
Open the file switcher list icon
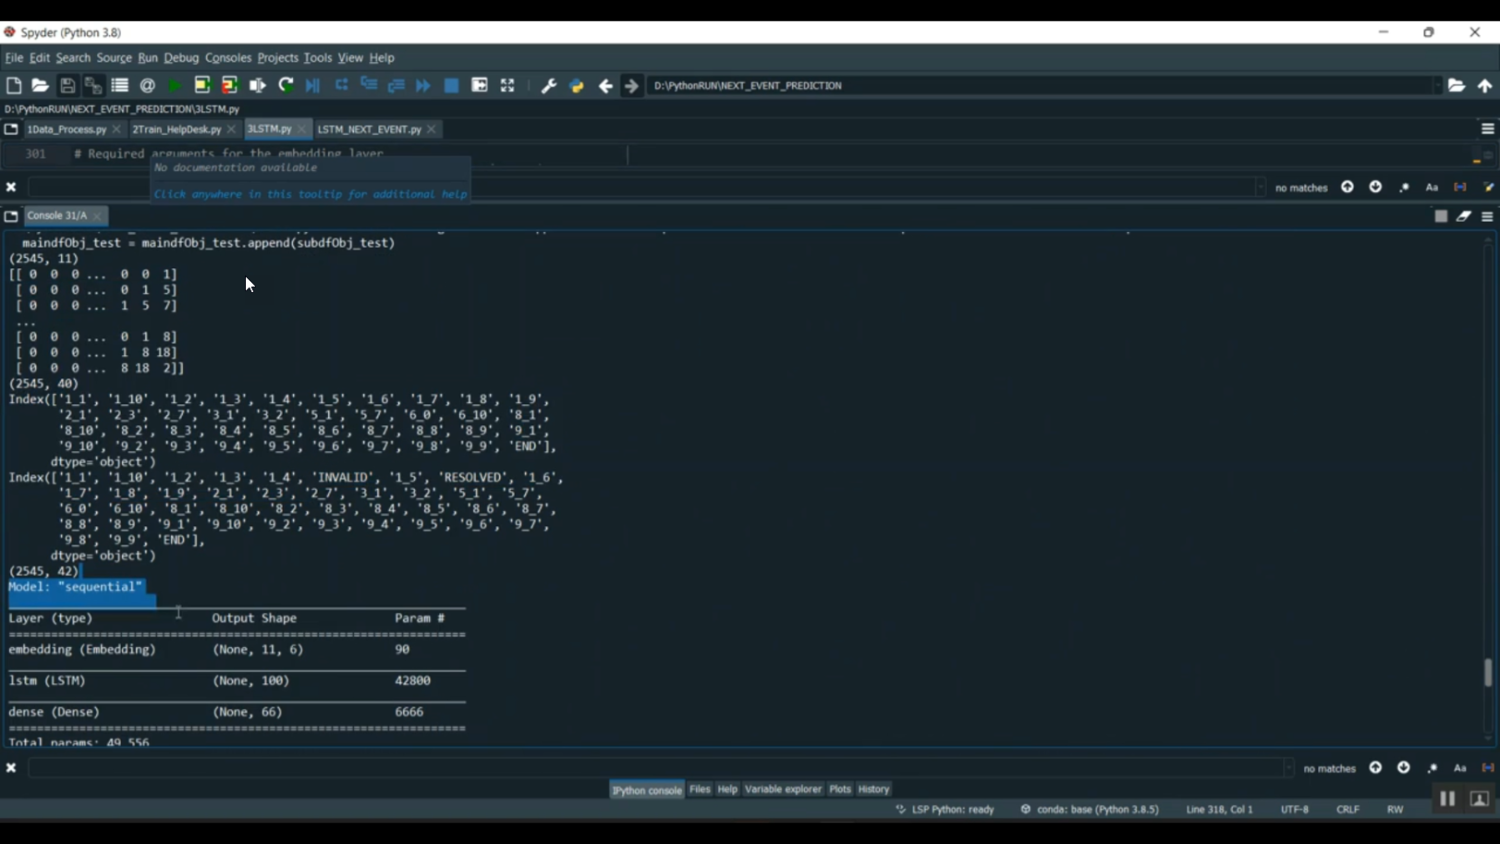point(120,85)
